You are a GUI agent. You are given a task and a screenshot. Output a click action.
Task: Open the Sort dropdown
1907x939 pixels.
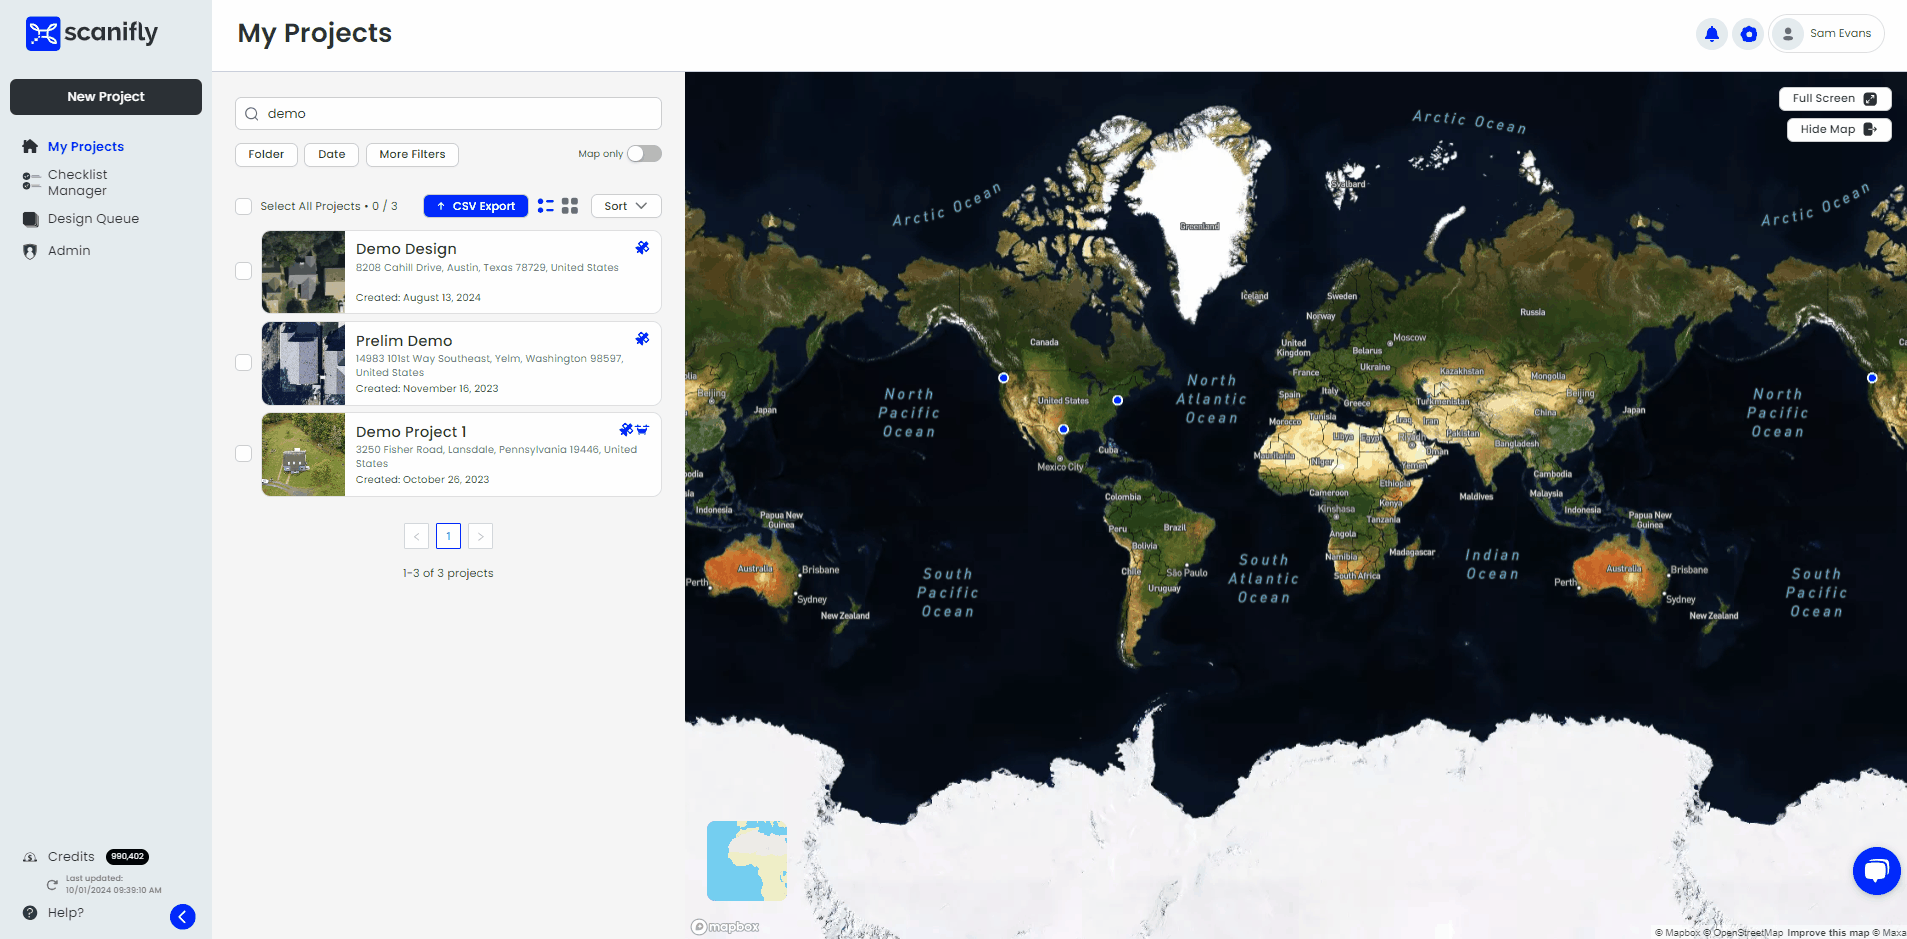[x=626, y=206]
